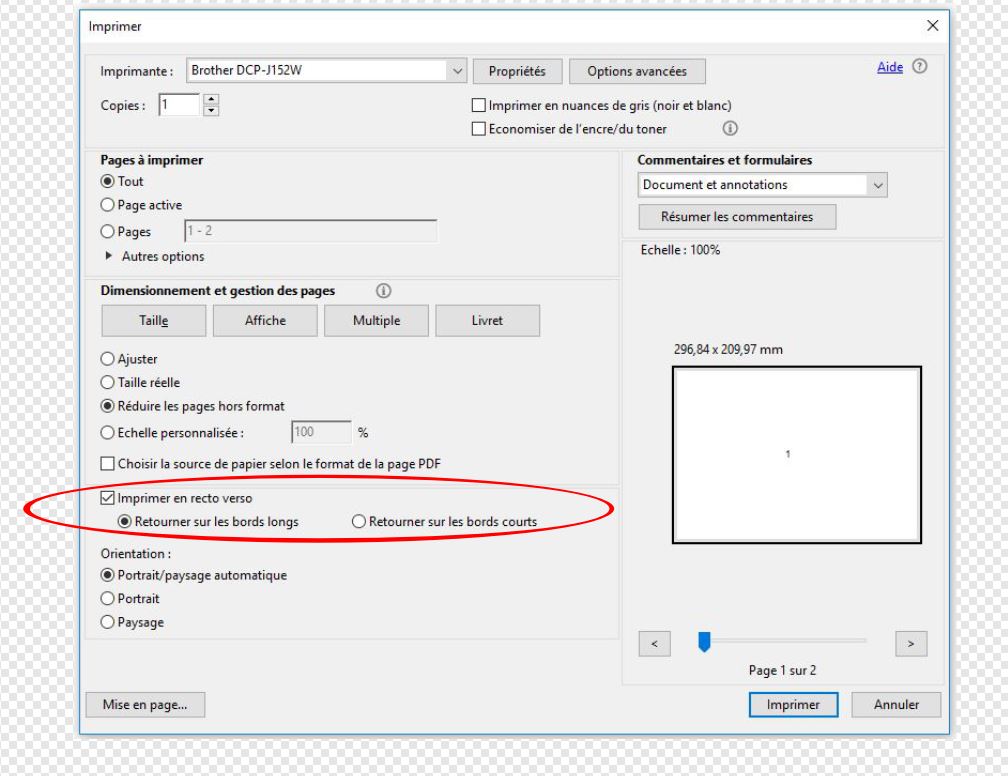Viewport: 1008px width, 776px height.
Task: Click the Annuler cancel button
Action: [x=896, y=705]
